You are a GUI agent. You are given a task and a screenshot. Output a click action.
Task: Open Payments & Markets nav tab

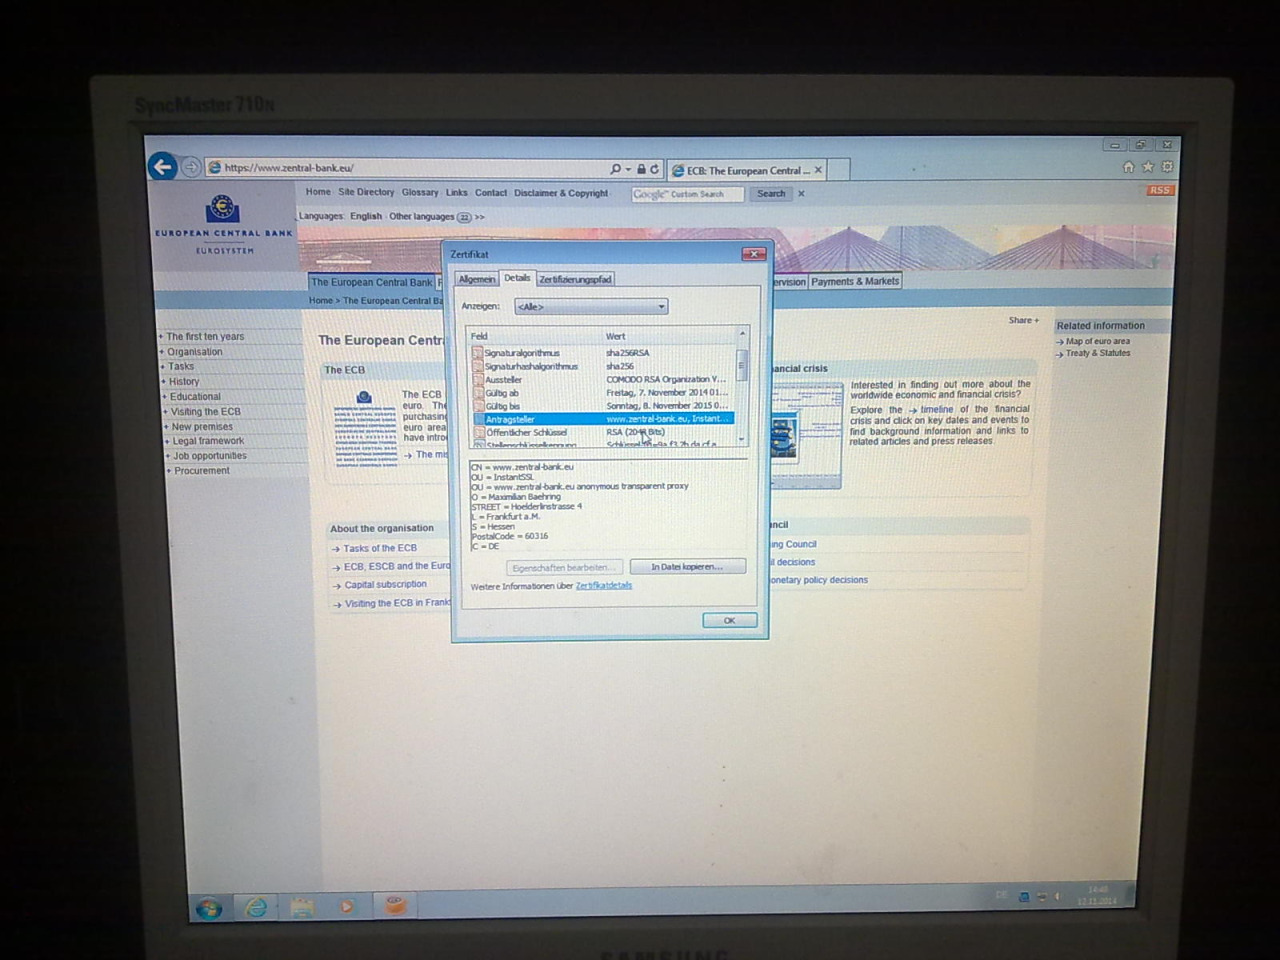[x=855, y=281]
